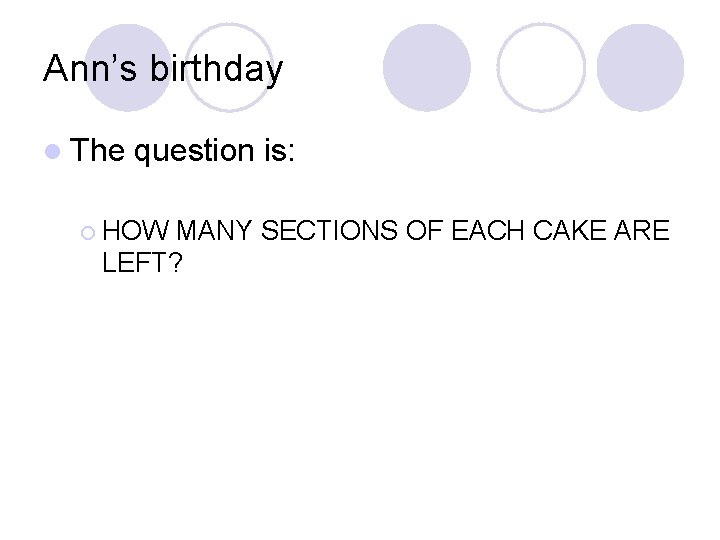Click the word "OF" in the sub-bullet
The height and width of the screenshot is (540, 720).
425,230
